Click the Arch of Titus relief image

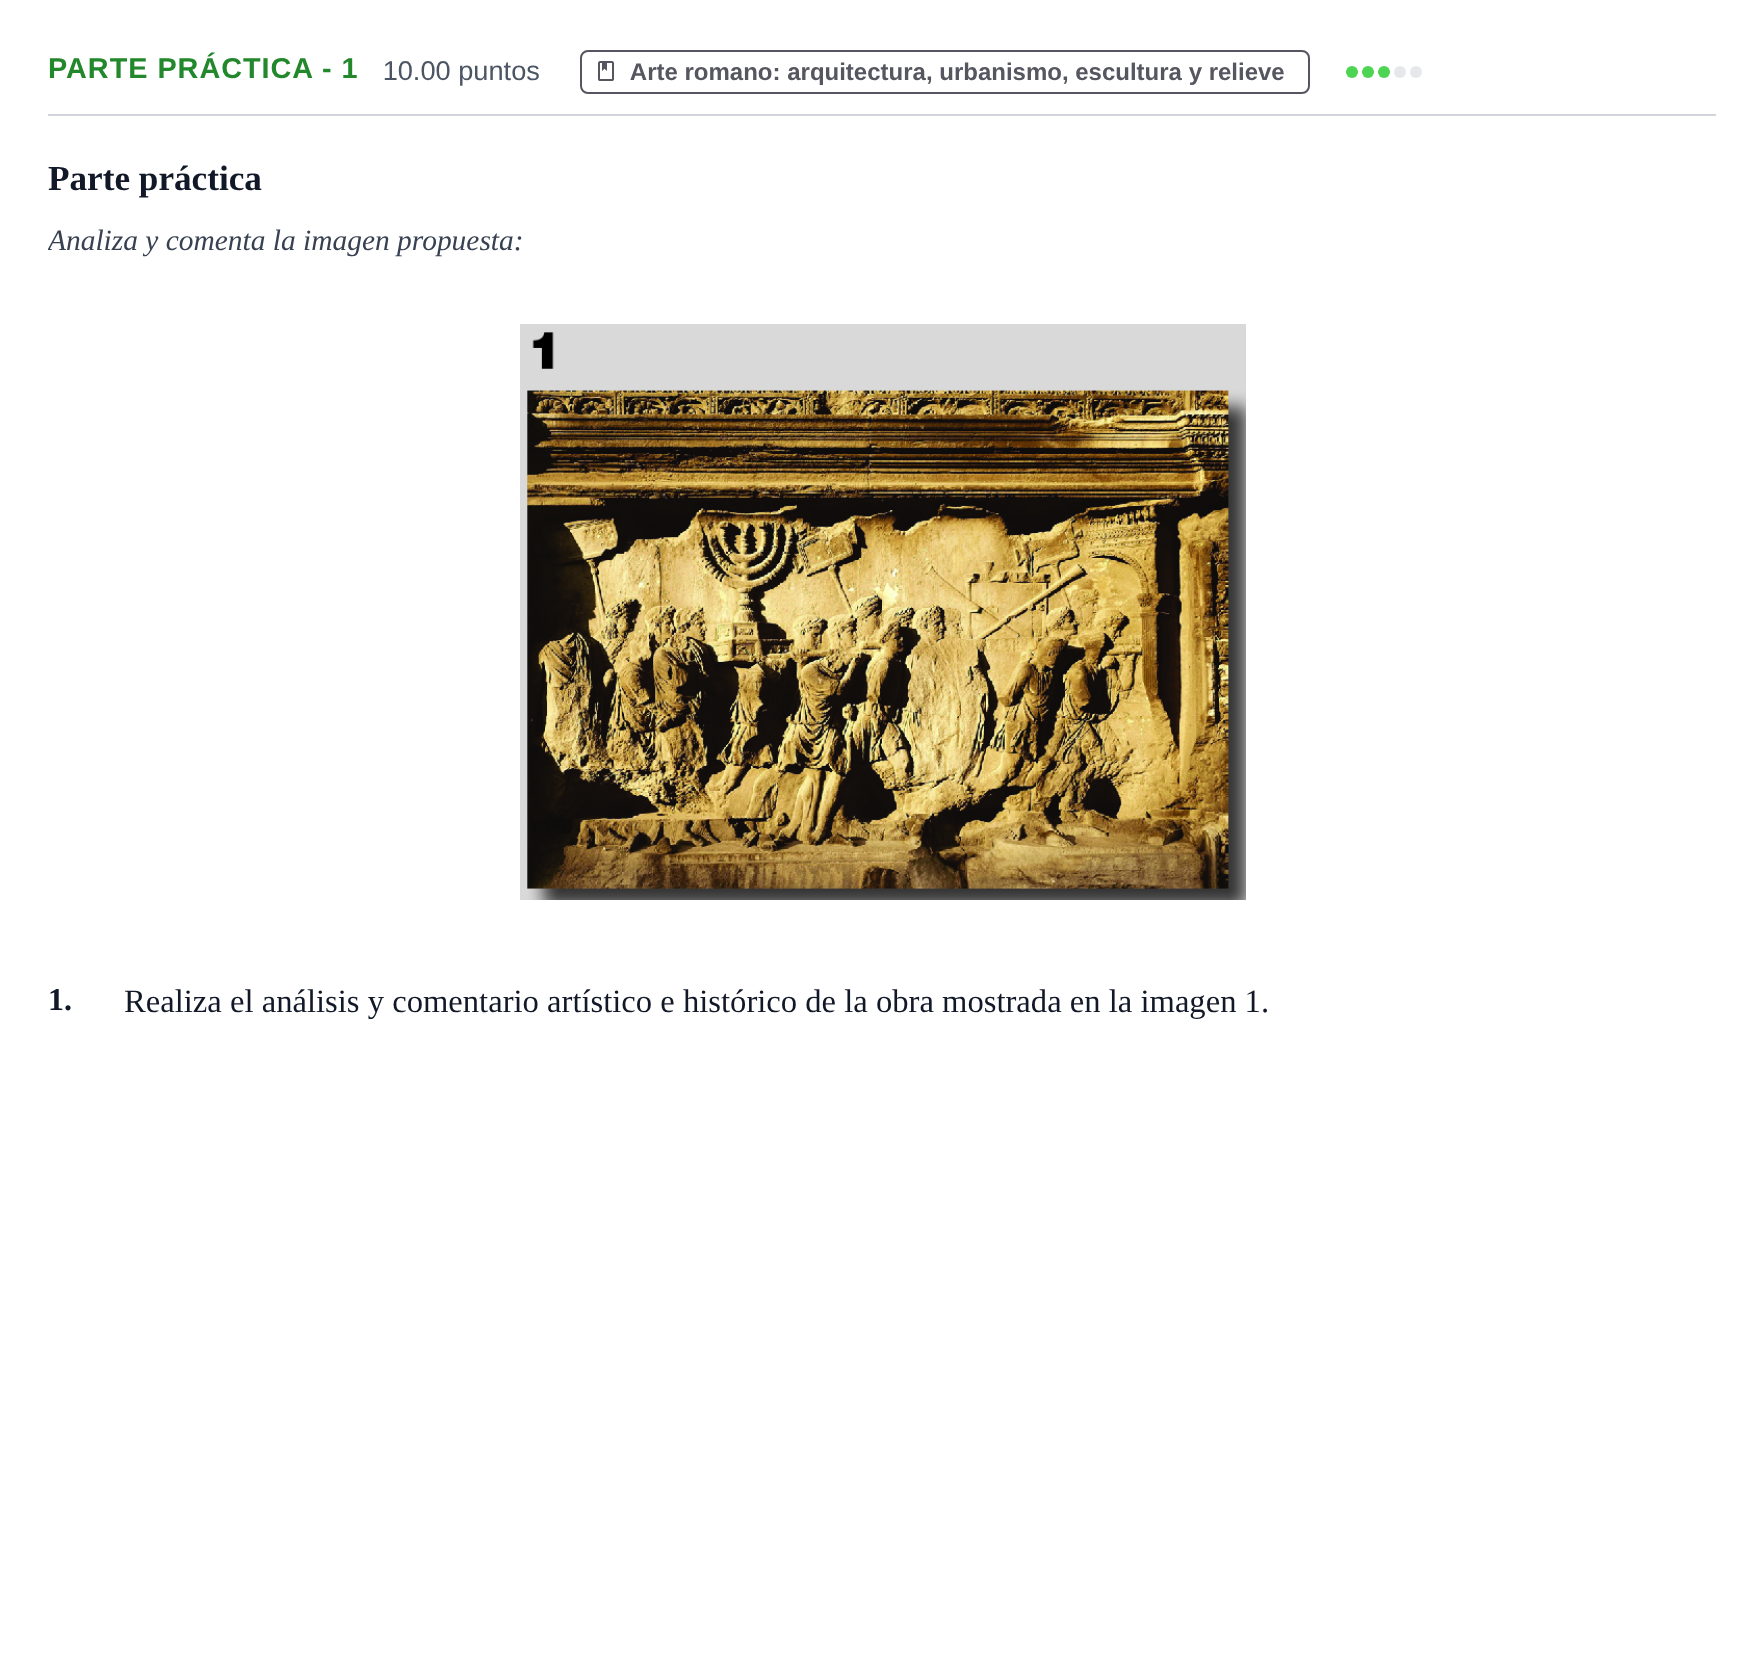882,612
